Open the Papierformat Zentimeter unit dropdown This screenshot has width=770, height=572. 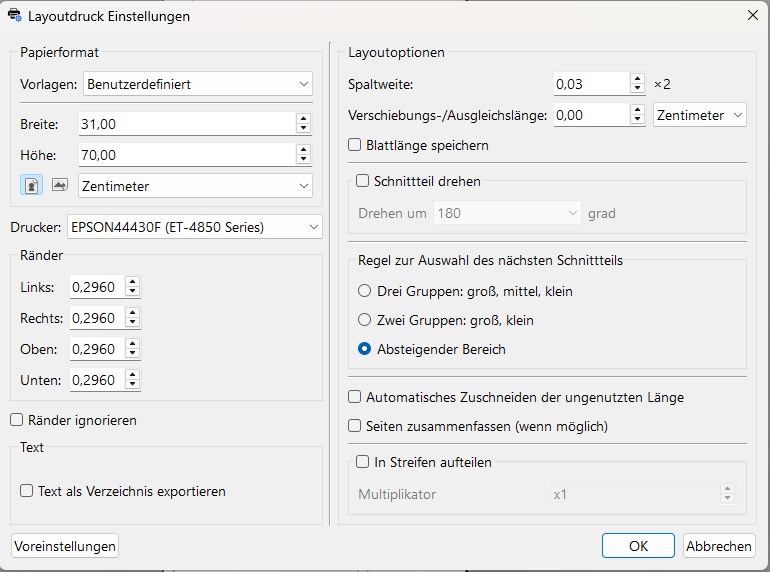(195, 186)
